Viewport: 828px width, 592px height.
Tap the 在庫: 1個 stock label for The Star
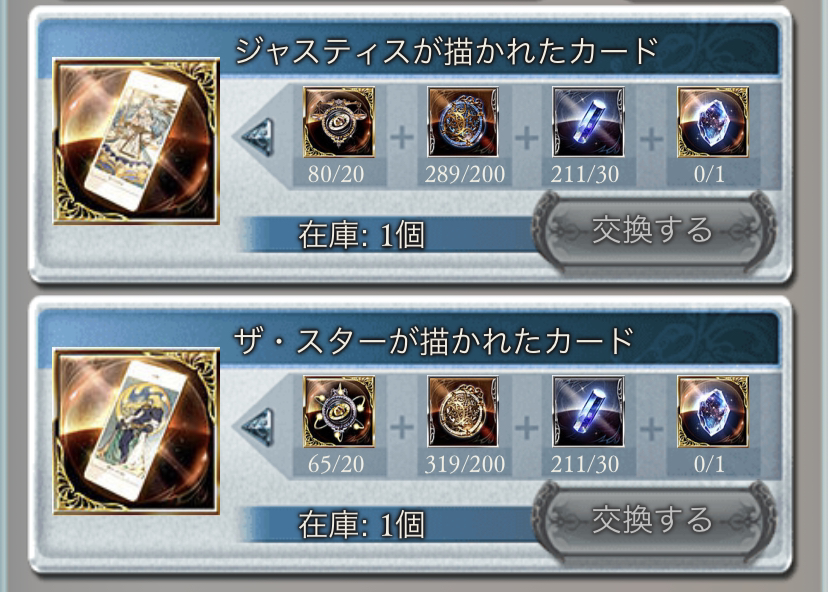click(x=361, y=524)
